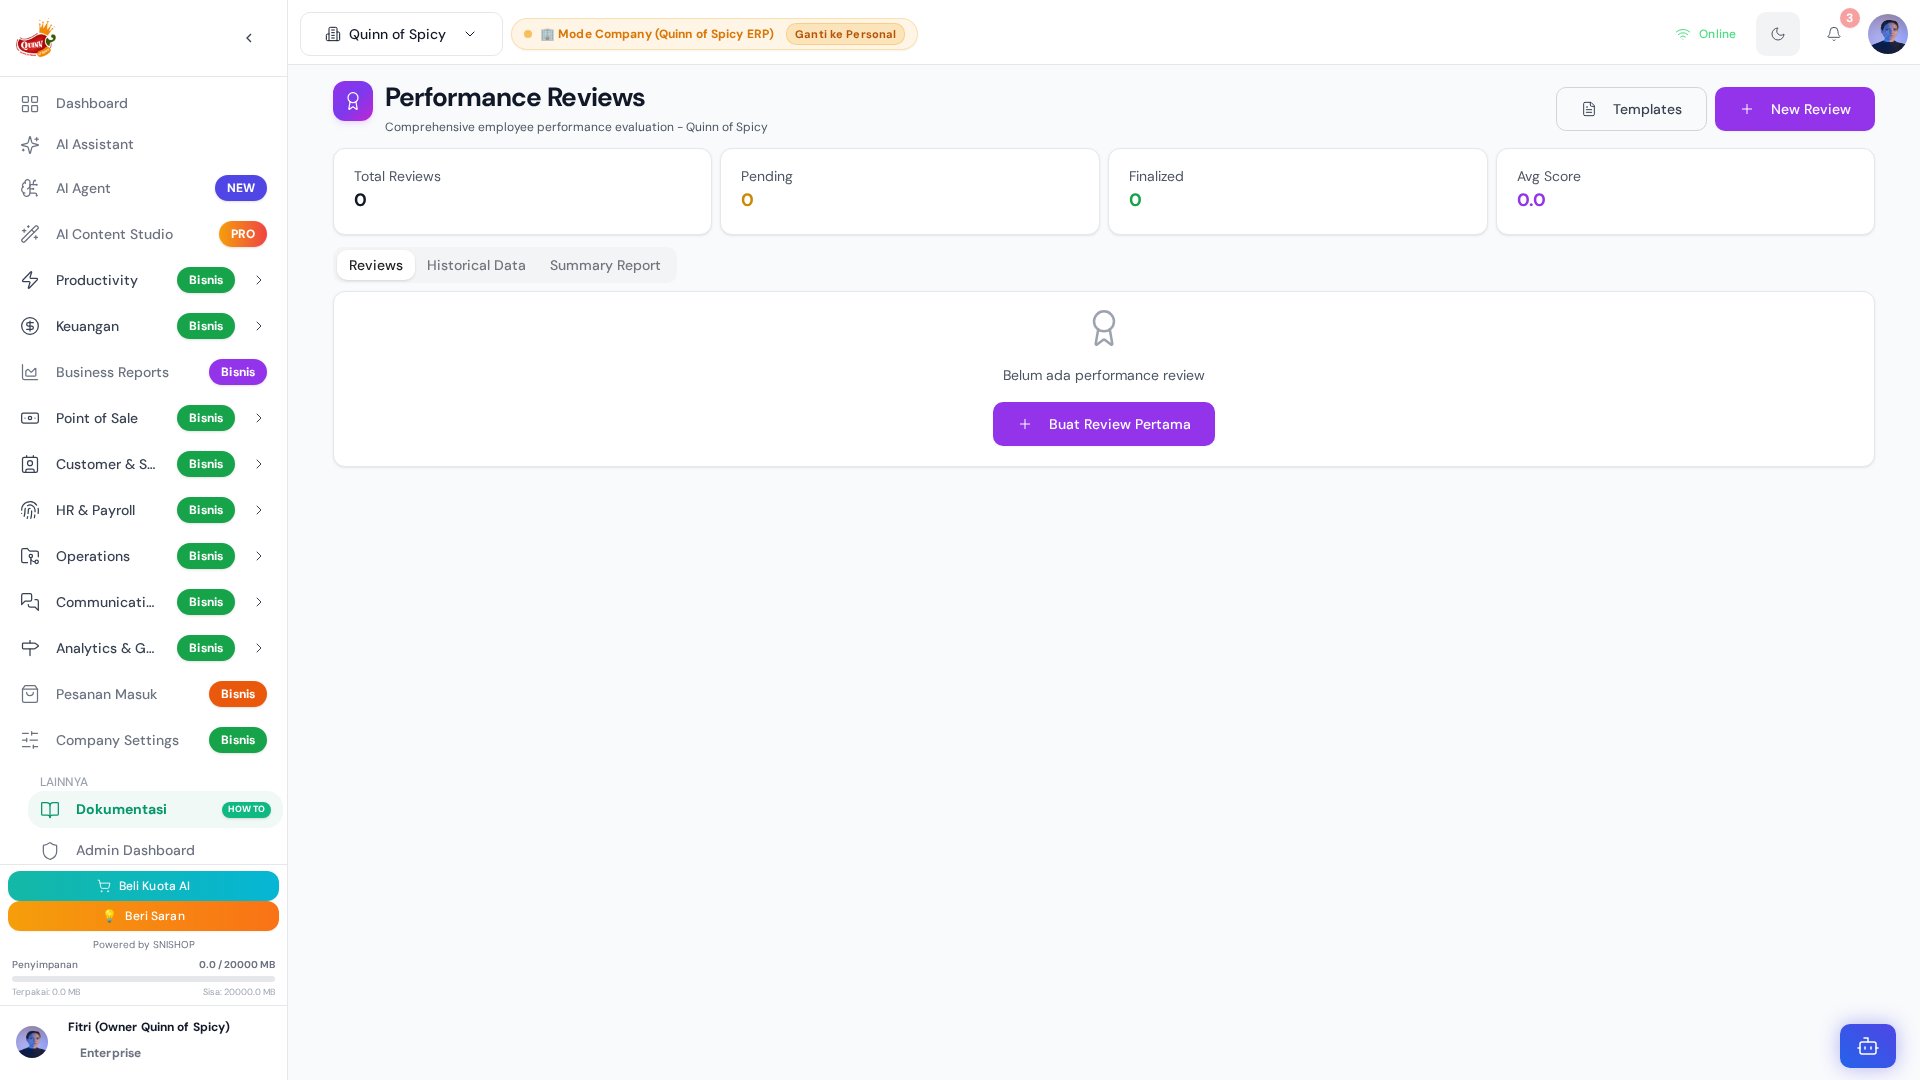Click the Communication chat bubbles icon
This screenshot has width=1920, height=1080.
coord(30,602)
